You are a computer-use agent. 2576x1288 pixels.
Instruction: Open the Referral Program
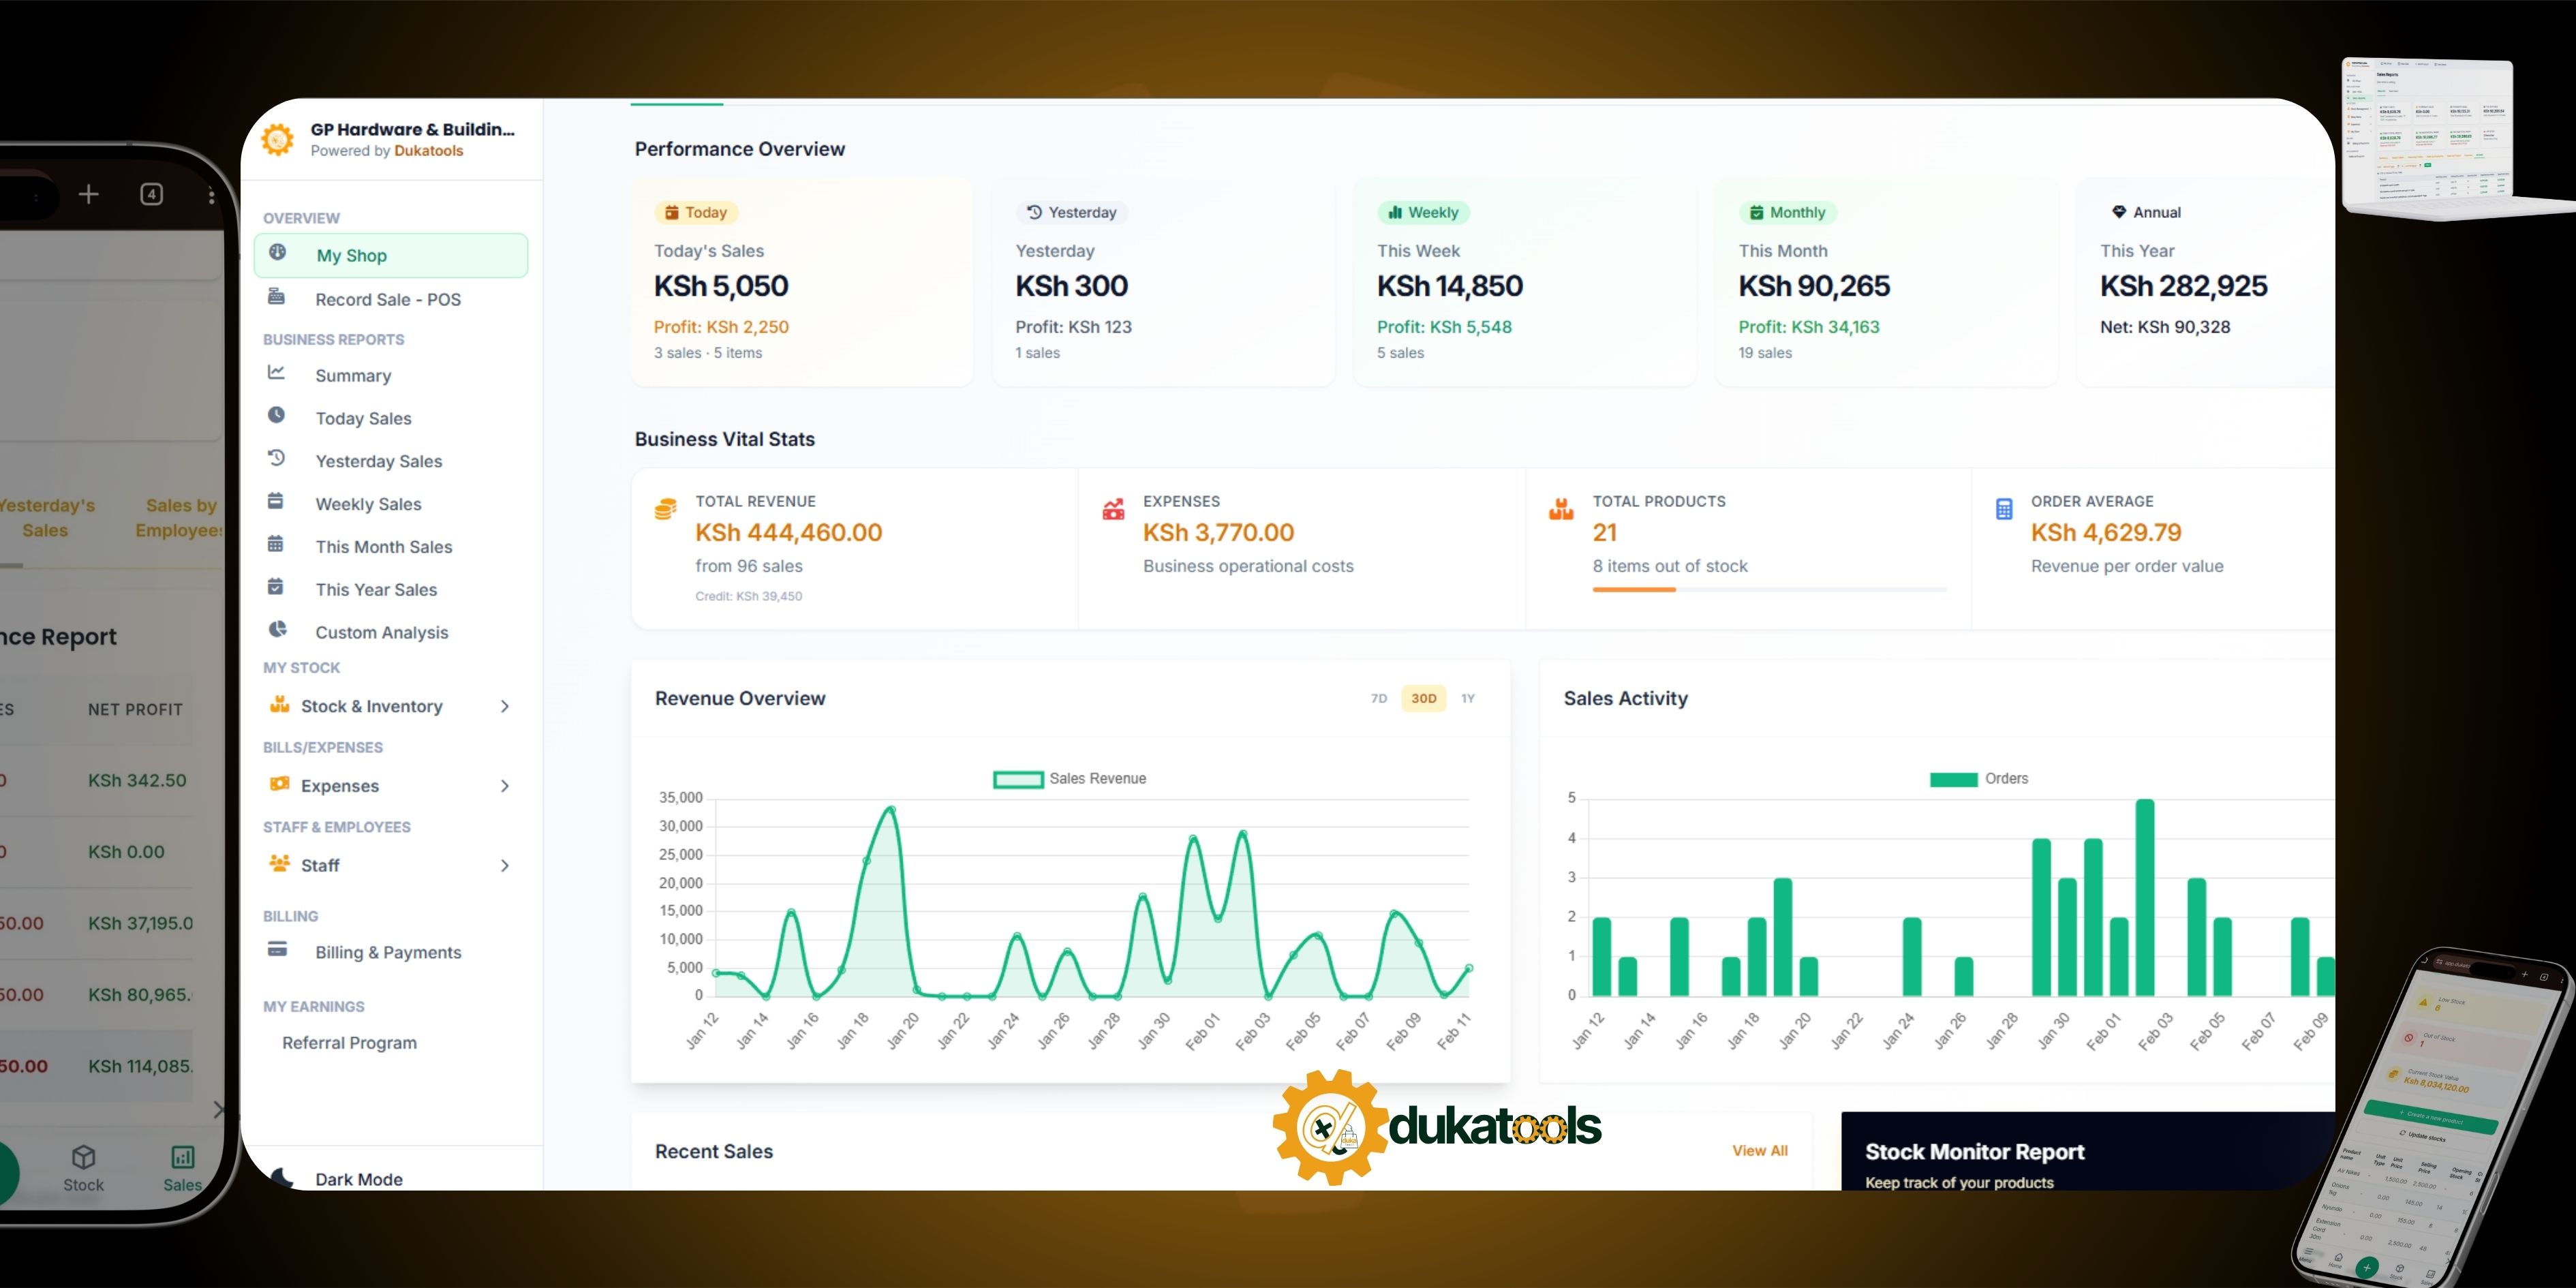[349, 1042]
